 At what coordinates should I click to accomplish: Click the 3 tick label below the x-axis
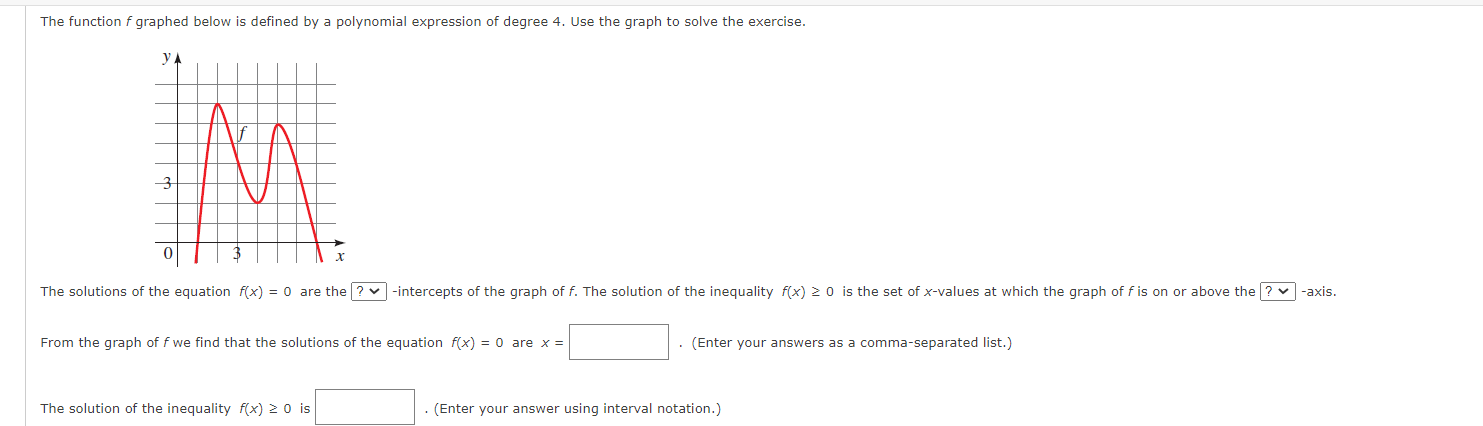(x=238, y=255)
